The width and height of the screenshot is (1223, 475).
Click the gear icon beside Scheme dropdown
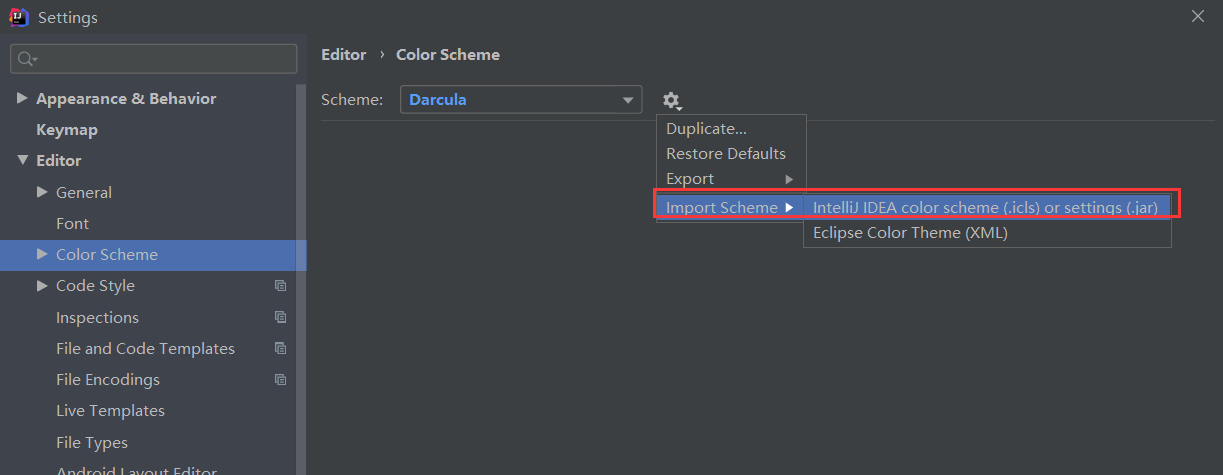pos(671,100)
